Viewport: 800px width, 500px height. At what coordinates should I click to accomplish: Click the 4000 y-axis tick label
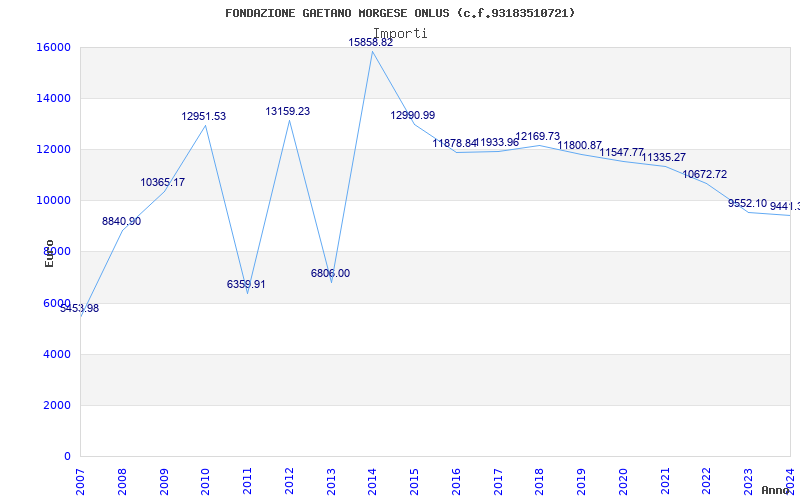pos(57,354)
